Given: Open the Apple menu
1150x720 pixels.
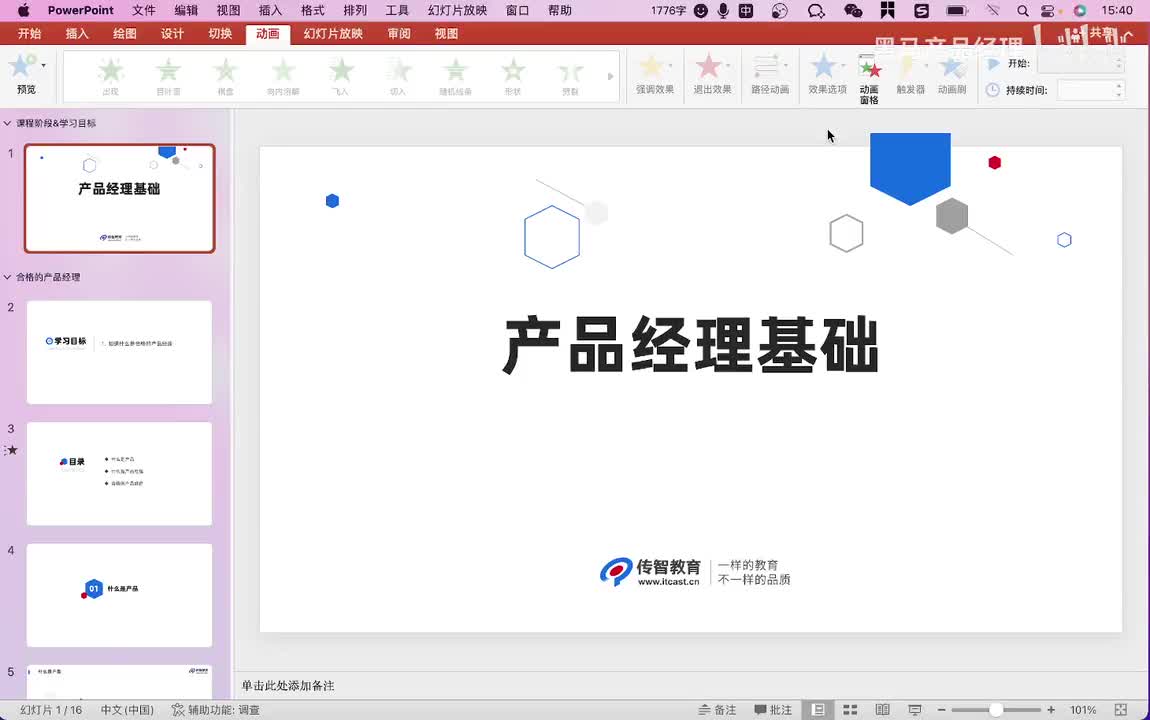Looking at the screenshot, I should pyautogui.click(x=23, y=10).
